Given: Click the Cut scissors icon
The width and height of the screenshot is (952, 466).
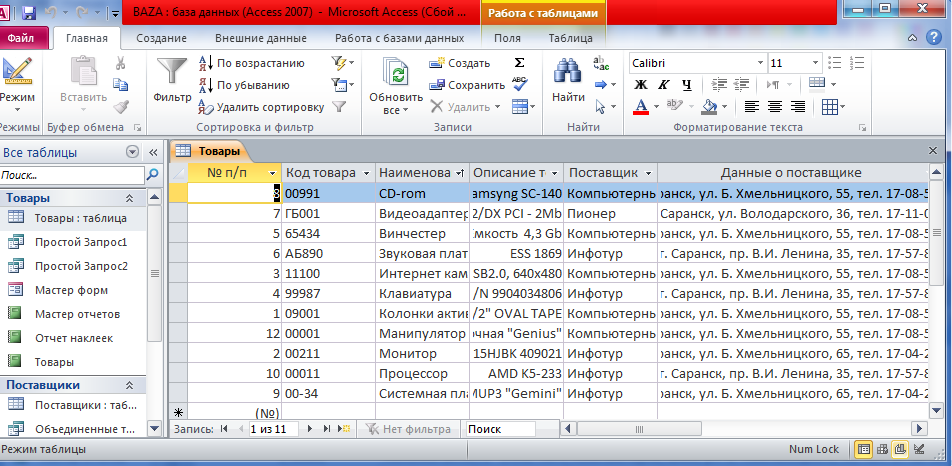Looking at the screenshot, I should click(x=120, y=62).
